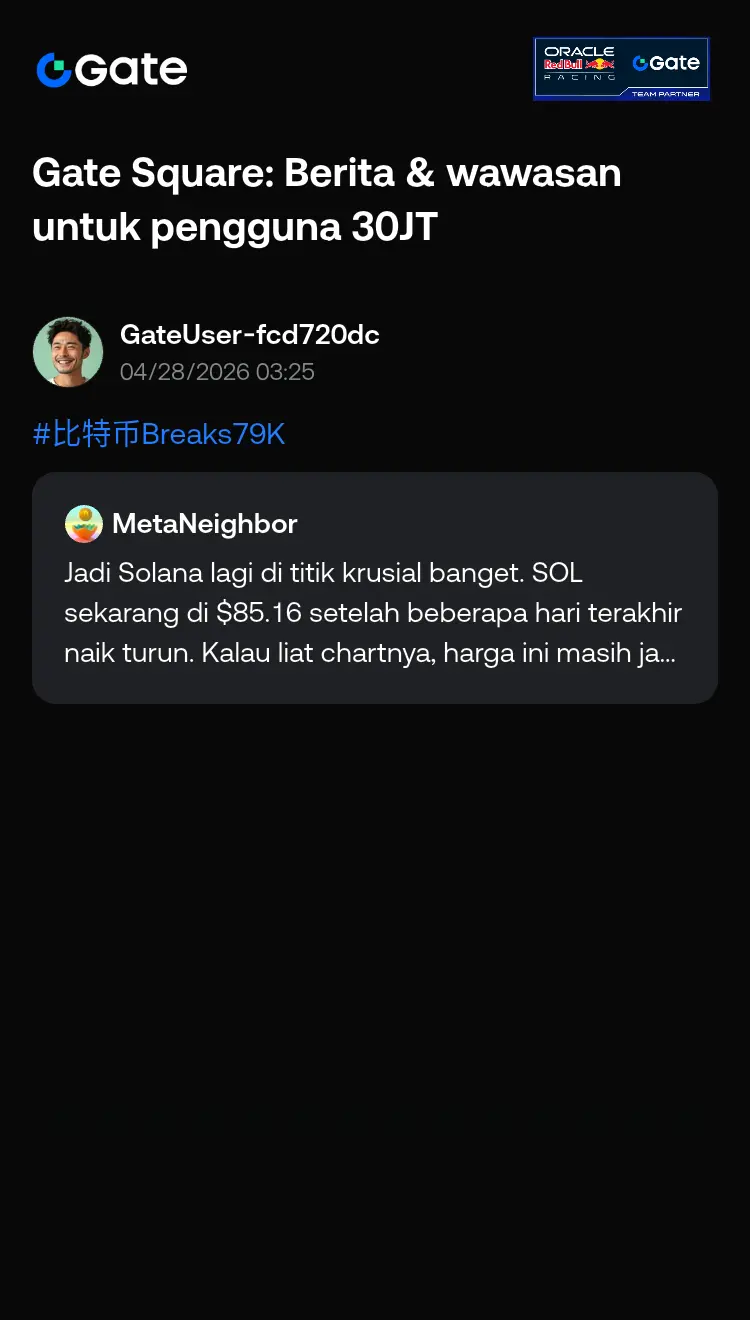Open the MetaNeighbor author name
Image resolution: width=750 pixels, height=1320 pixels.
205,523
